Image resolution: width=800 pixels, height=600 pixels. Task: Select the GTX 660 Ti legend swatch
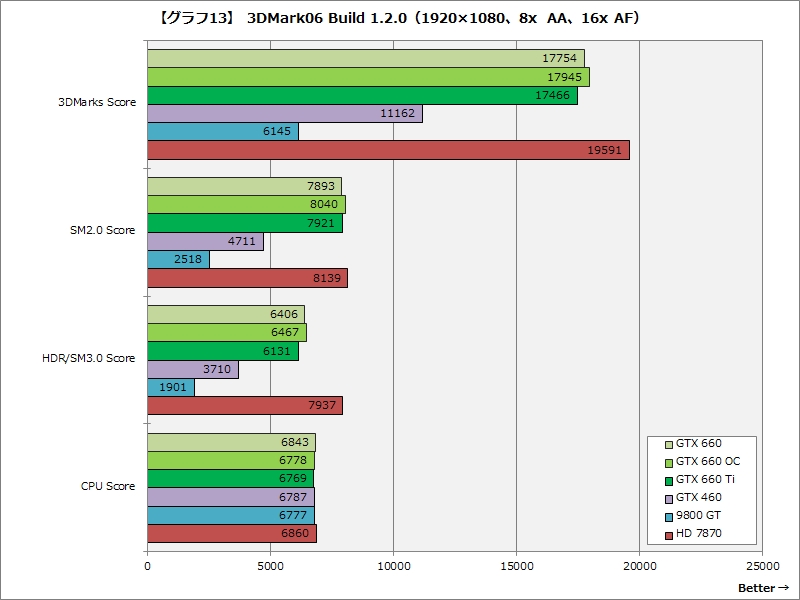(x=668, y=480)
